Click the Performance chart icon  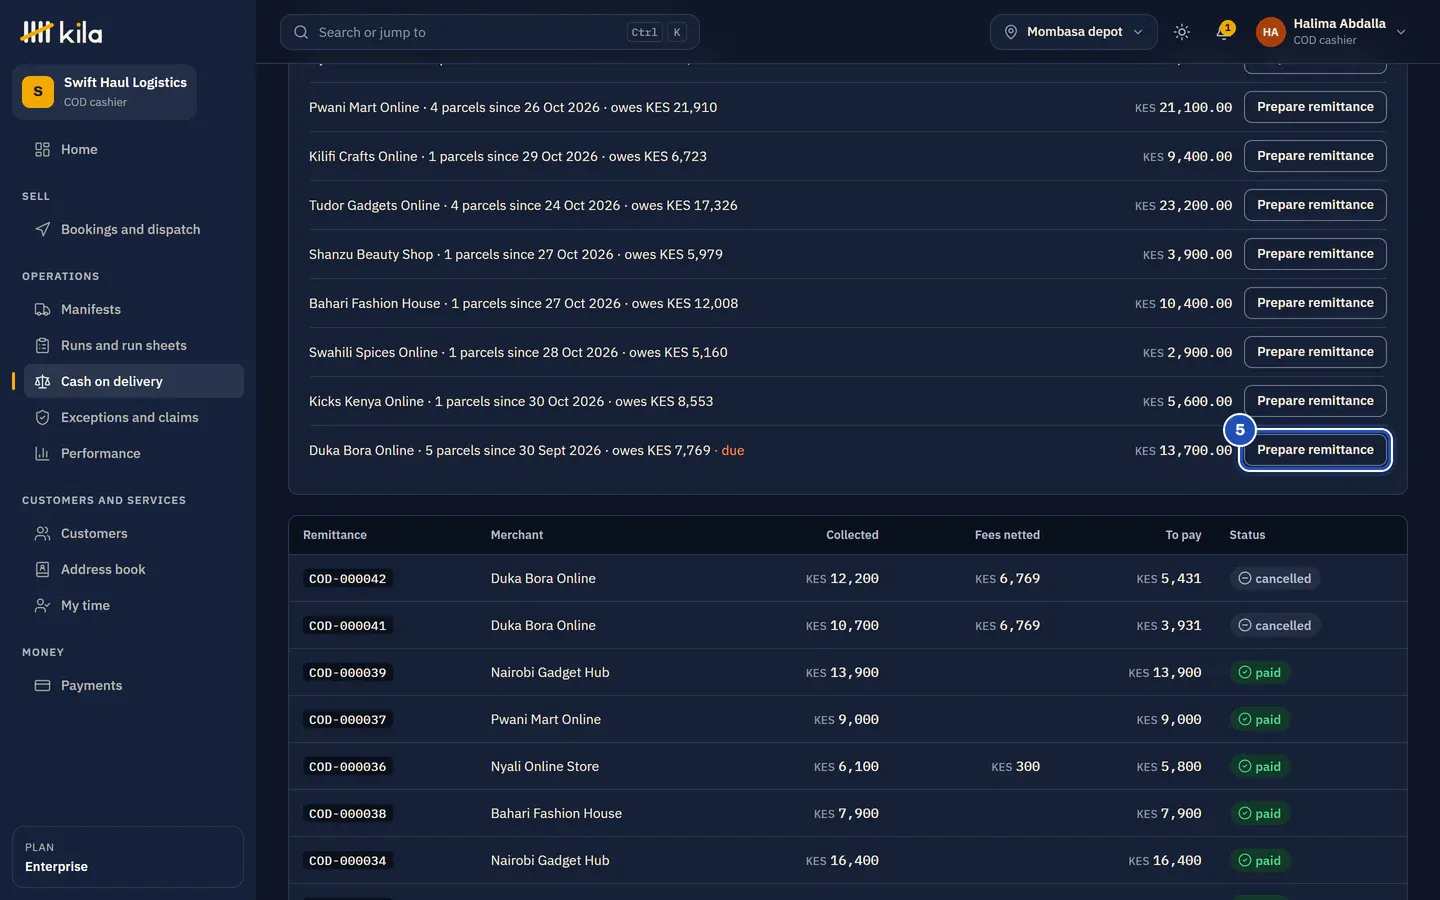point(42,454)
